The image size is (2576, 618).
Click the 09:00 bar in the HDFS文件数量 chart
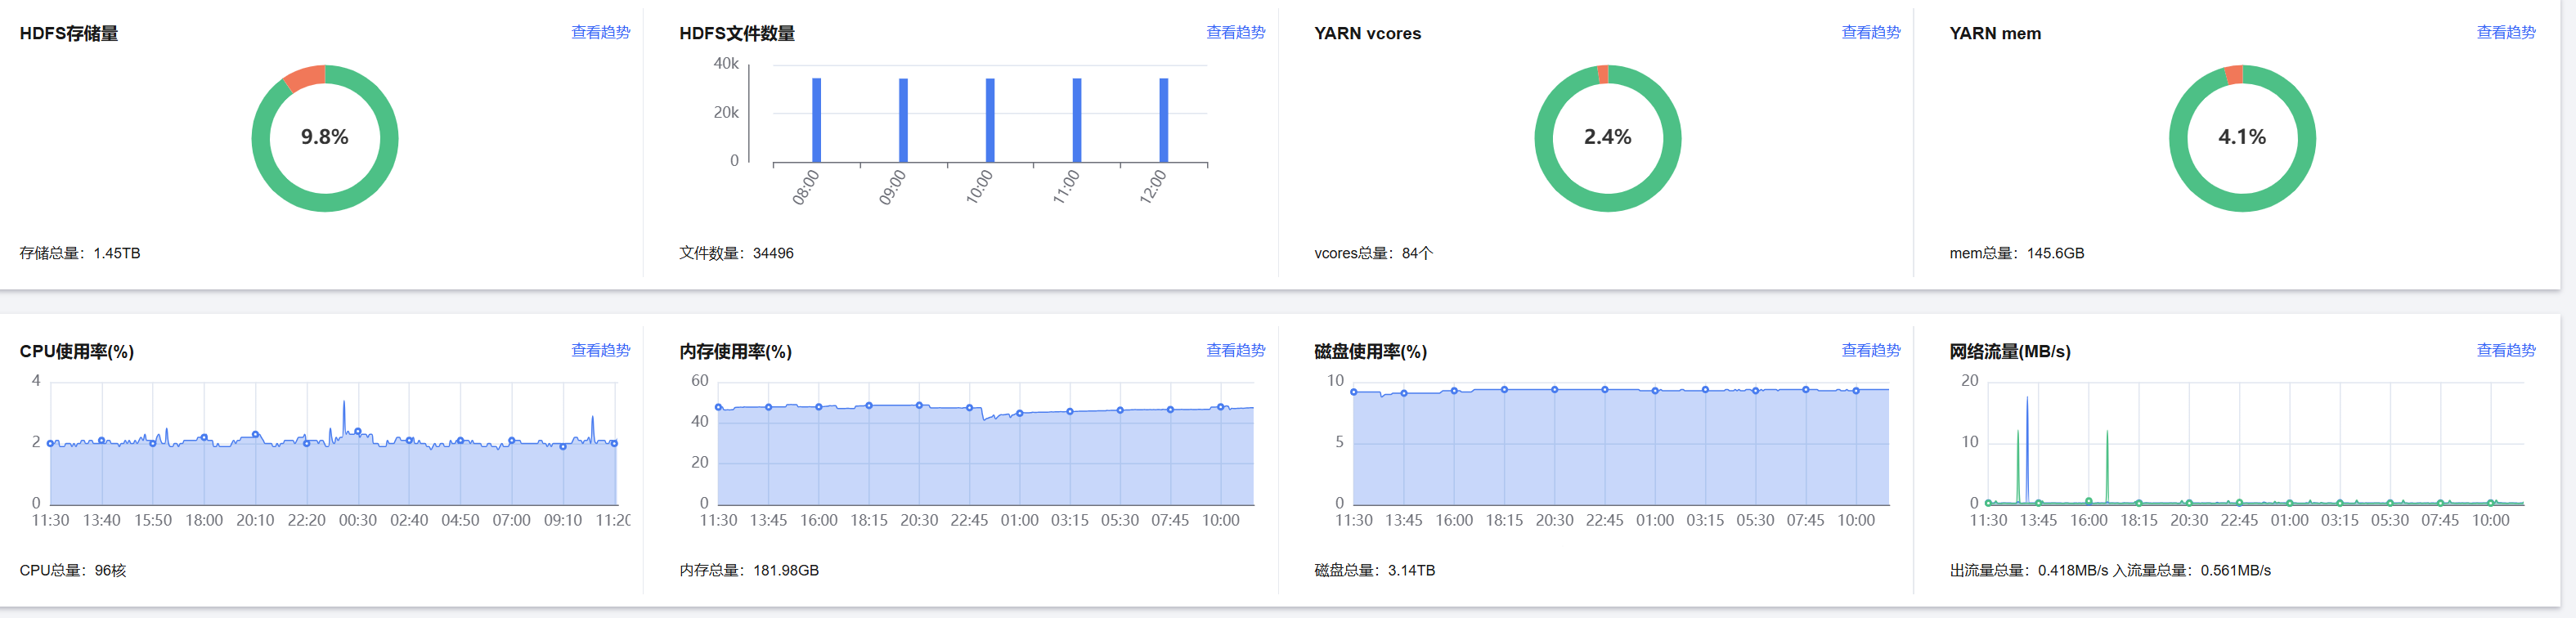[x=903, y=120]
